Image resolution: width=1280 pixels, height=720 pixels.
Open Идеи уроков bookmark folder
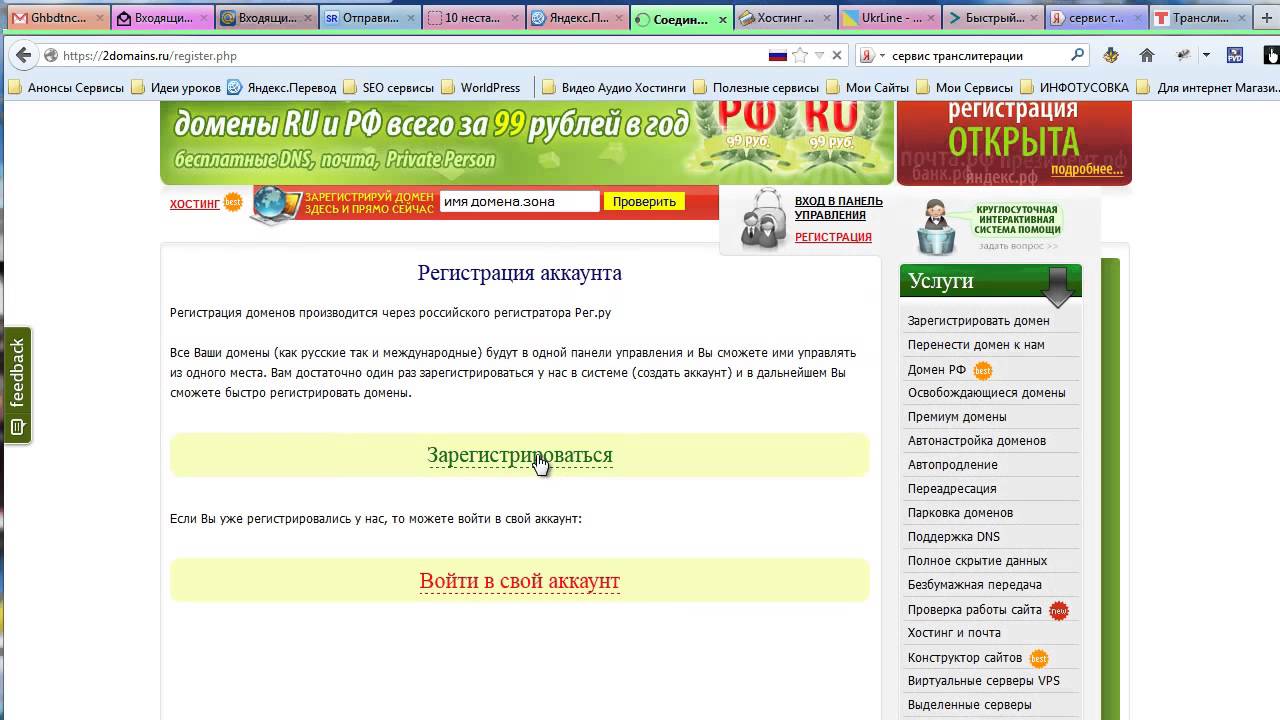point(176,87)
